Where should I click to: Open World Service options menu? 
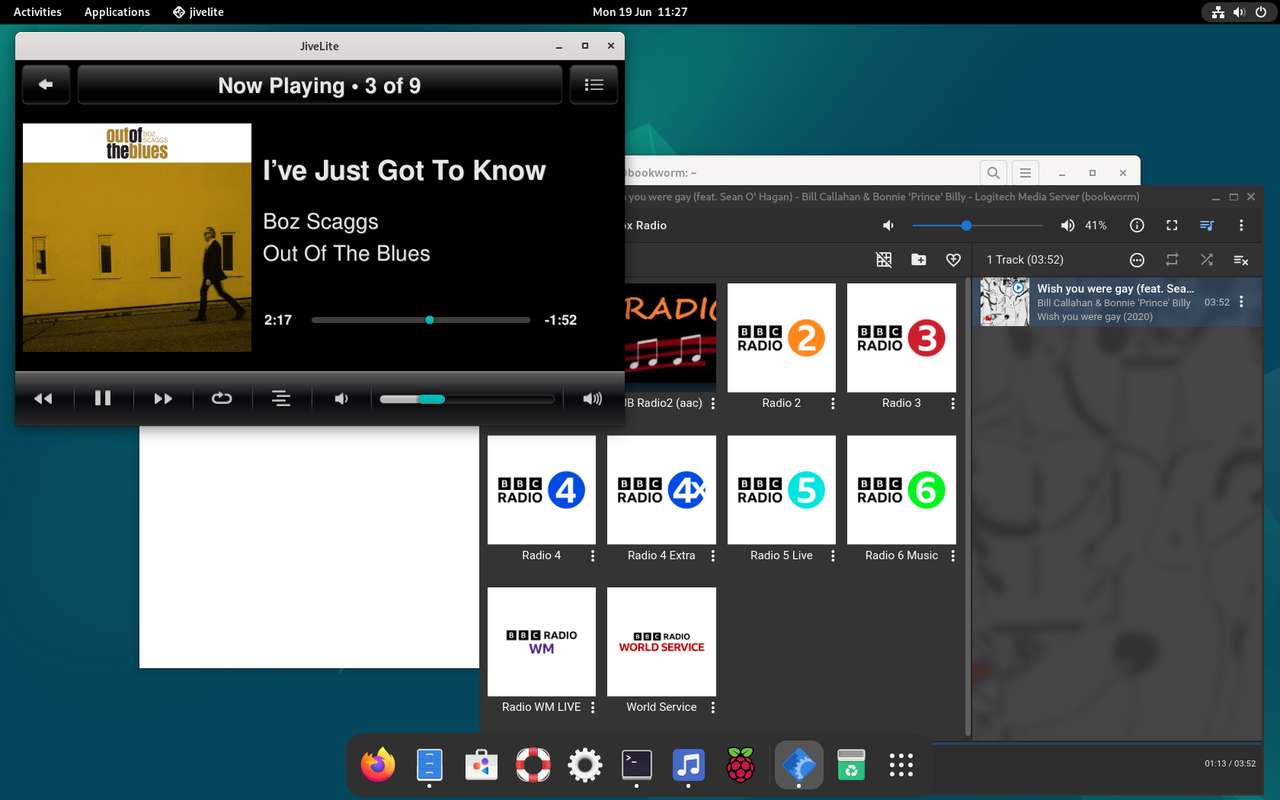pos(713,708)
